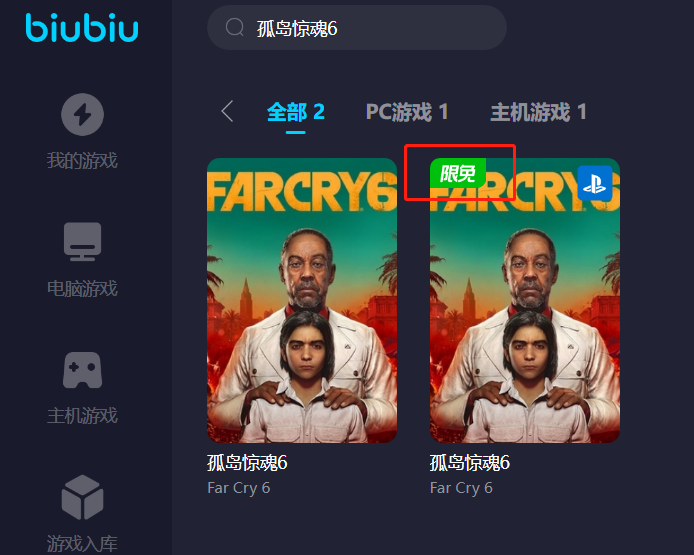Click the PlayStation badge on second cover
This screenshot has height=555, width=694.
tap(594, 183)
